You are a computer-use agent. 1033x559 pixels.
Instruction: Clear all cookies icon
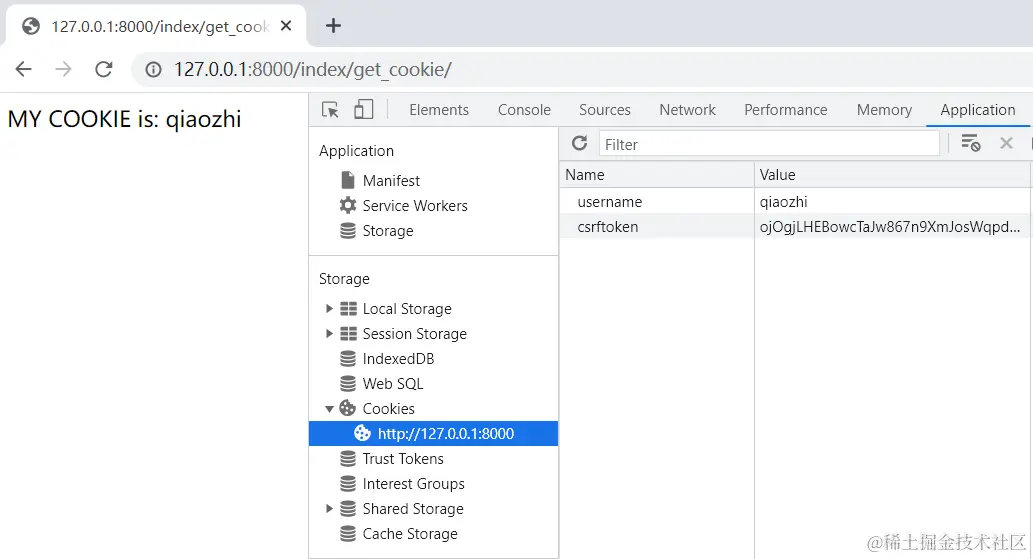(970, 144)
